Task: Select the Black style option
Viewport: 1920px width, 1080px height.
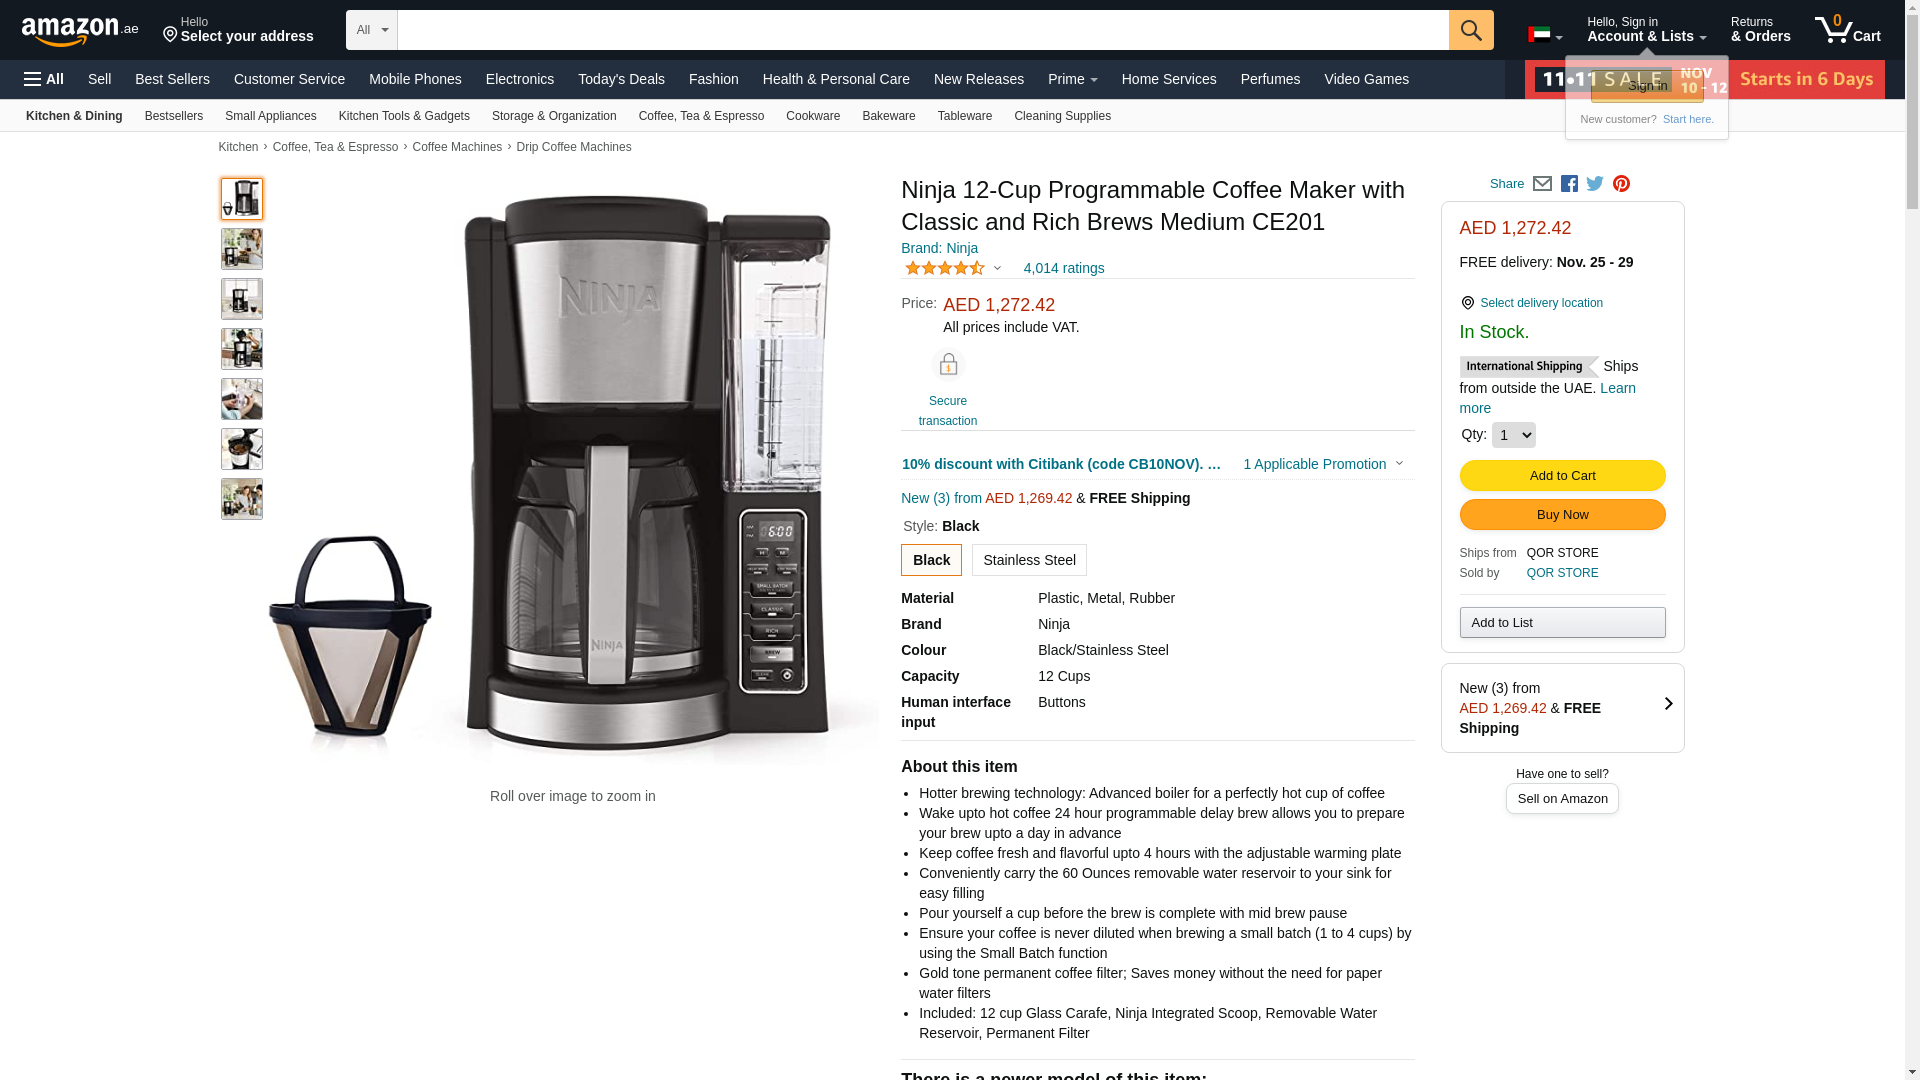Action: point(931,560)
